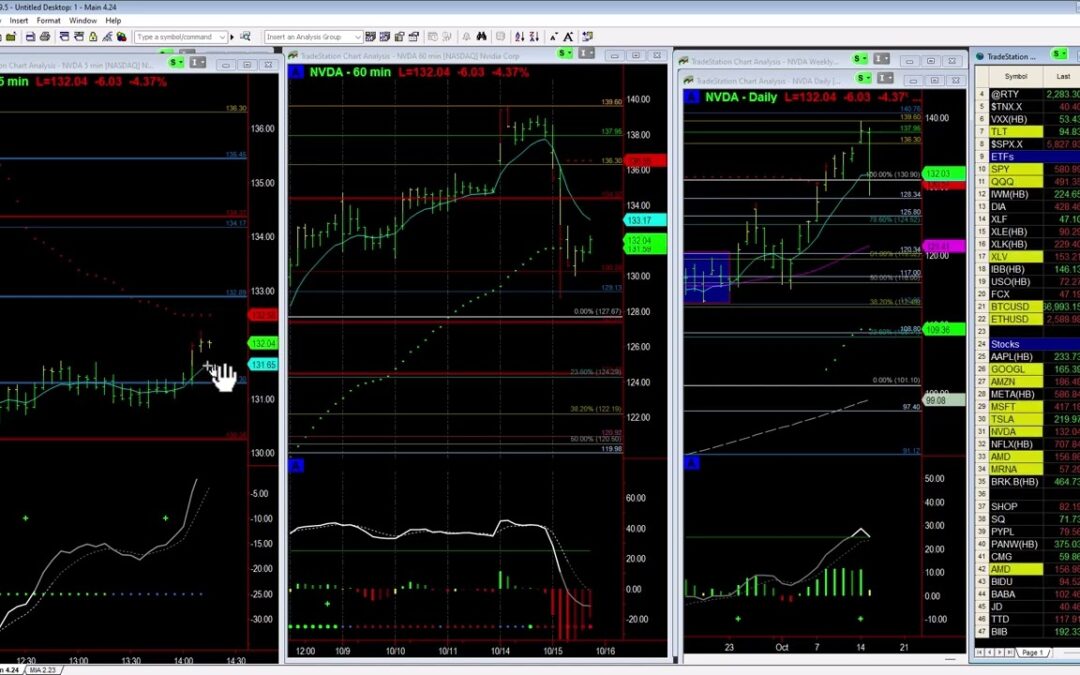Select the Page 1 tab in radar window

[x=1032, y=652]
